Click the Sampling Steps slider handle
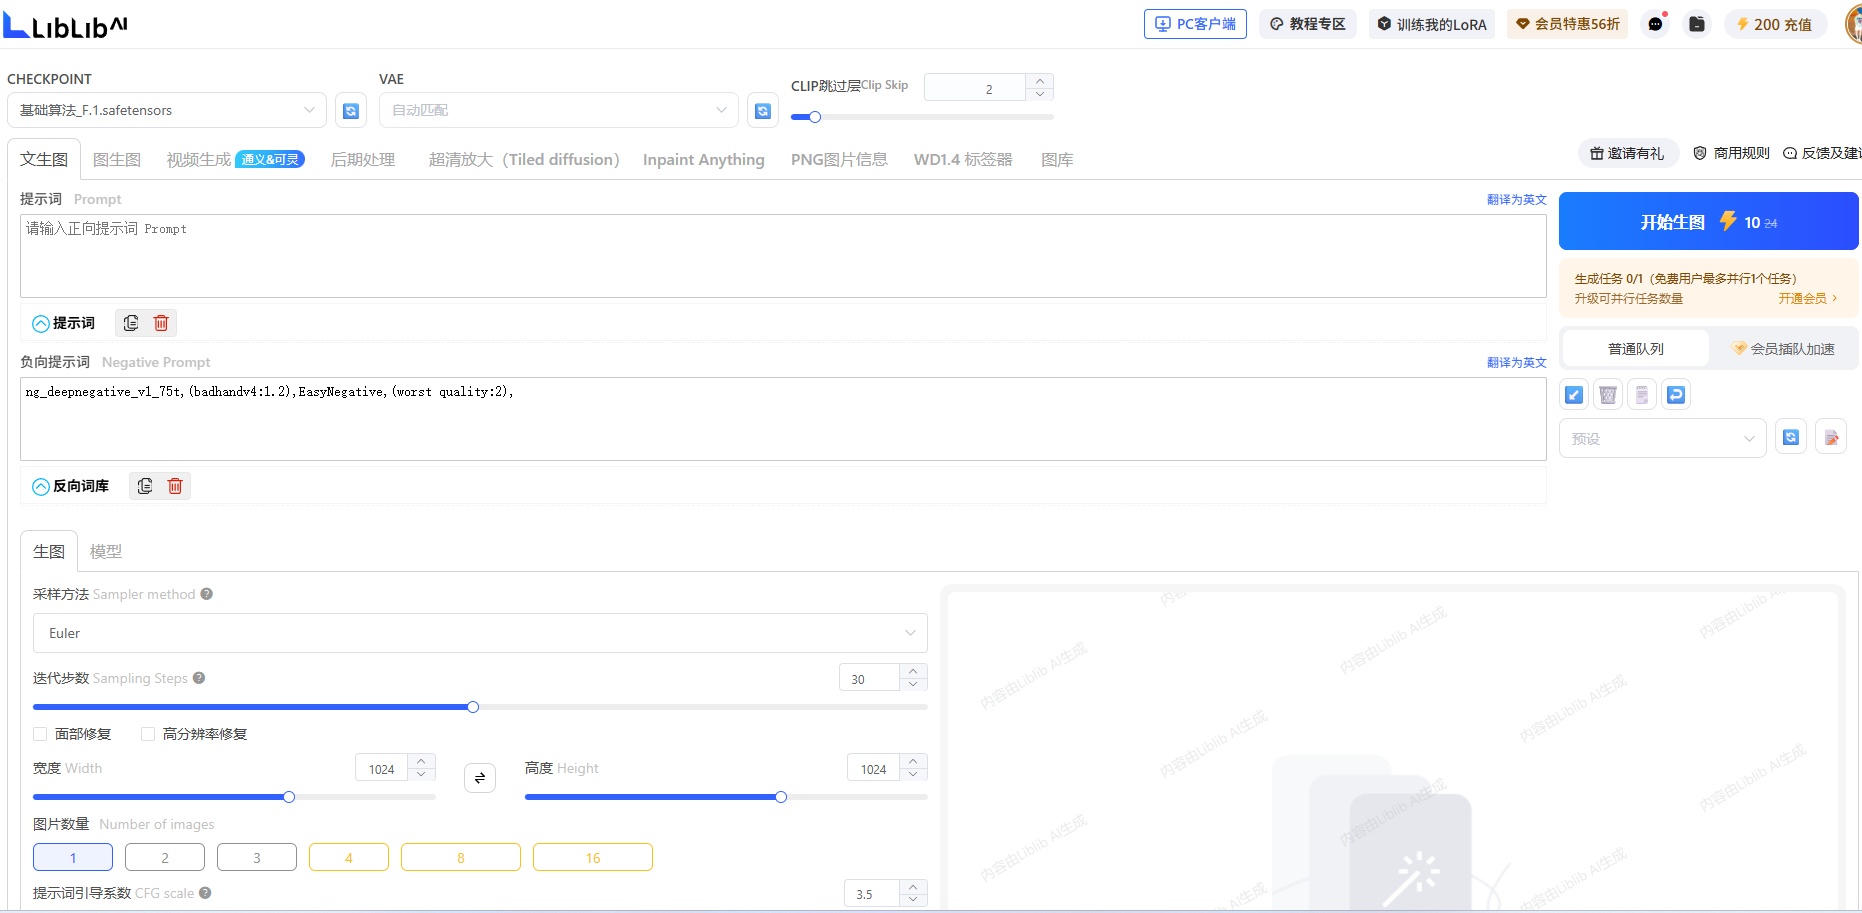This screenshot has height=913, width=1862. (473, 707)
